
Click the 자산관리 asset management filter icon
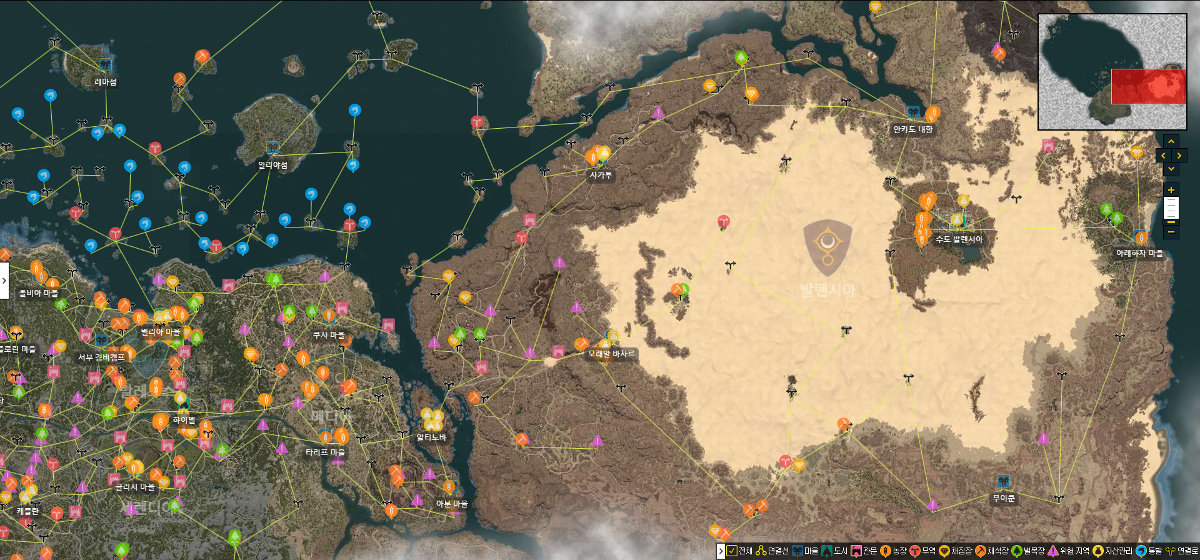(1096, 551)
